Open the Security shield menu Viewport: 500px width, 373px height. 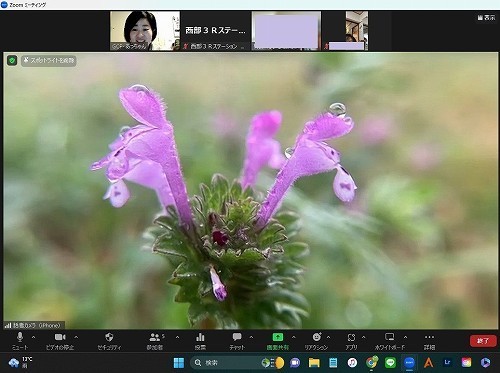point(109,341)
